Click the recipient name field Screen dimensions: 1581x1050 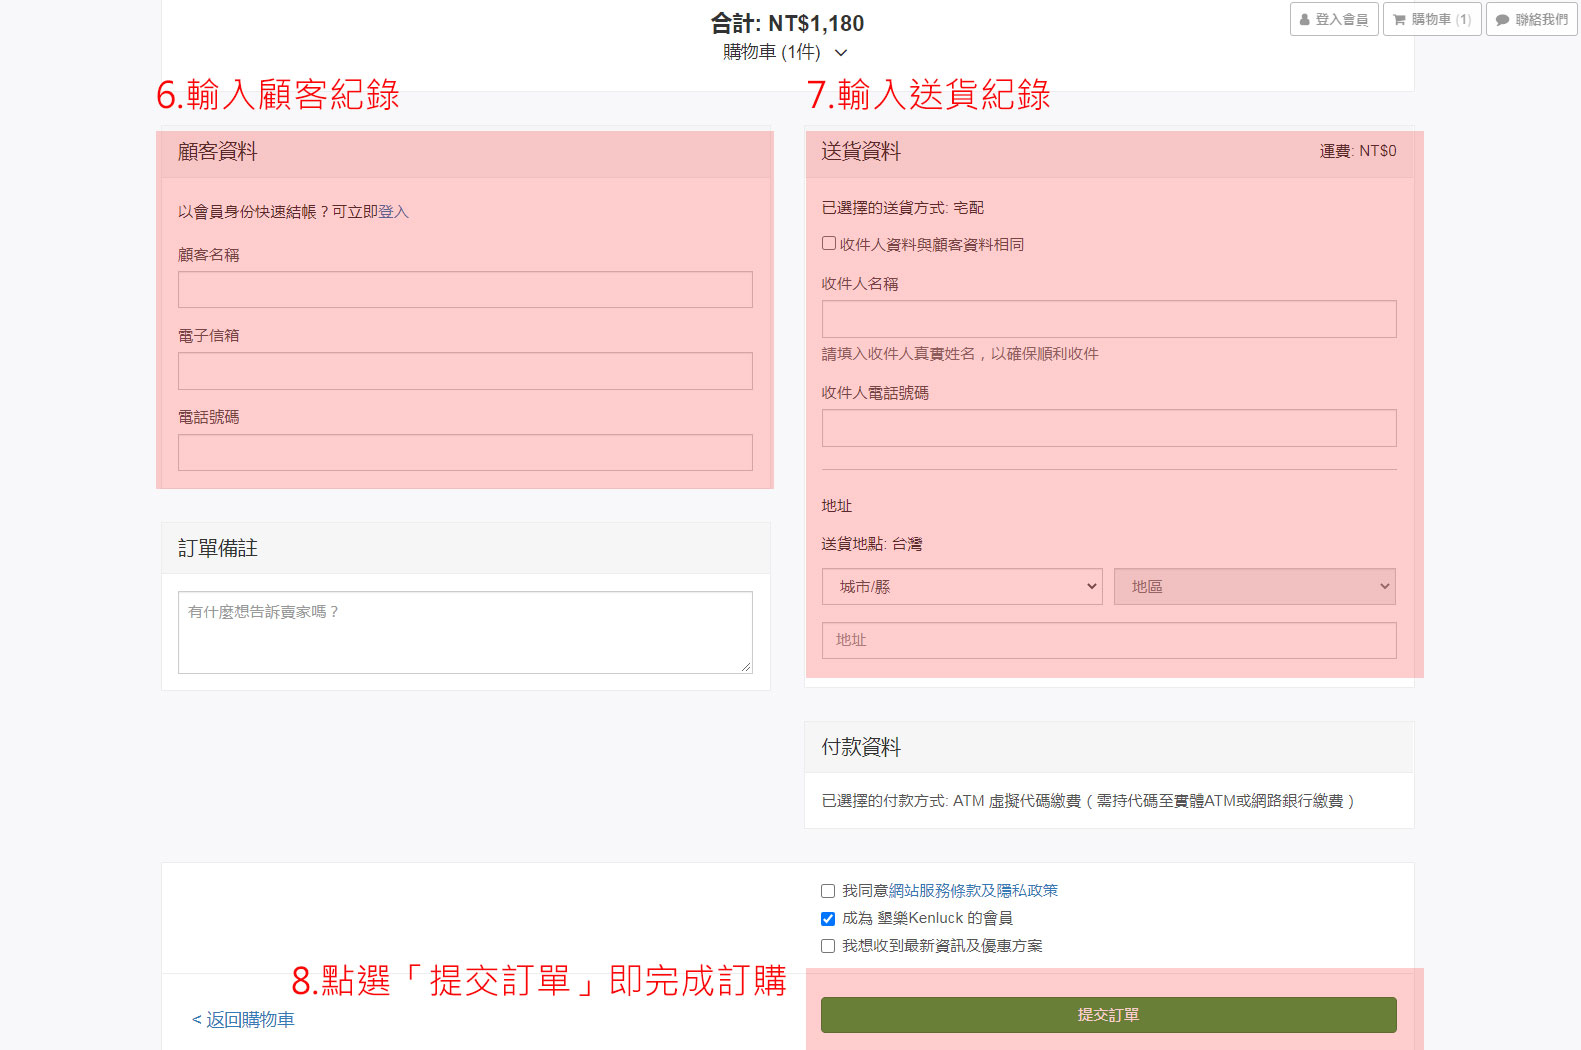(x=1108, y=319)
